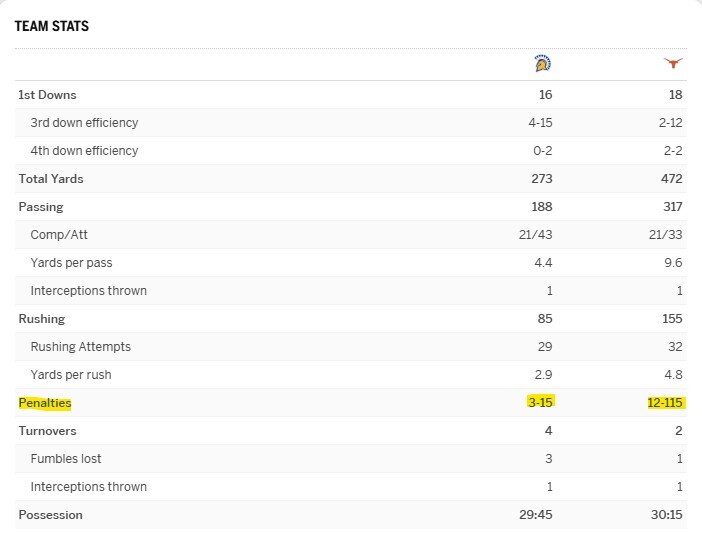The height and width of the screenshot is (534, 702).
Task: Select the Total Yards row label
Action: click(51, 179)
